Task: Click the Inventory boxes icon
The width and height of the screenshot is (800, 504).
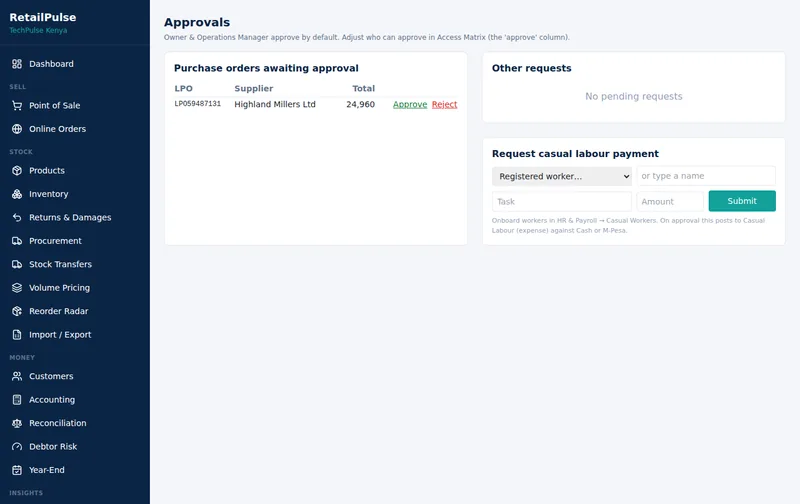Action: [x=17, y=194]
